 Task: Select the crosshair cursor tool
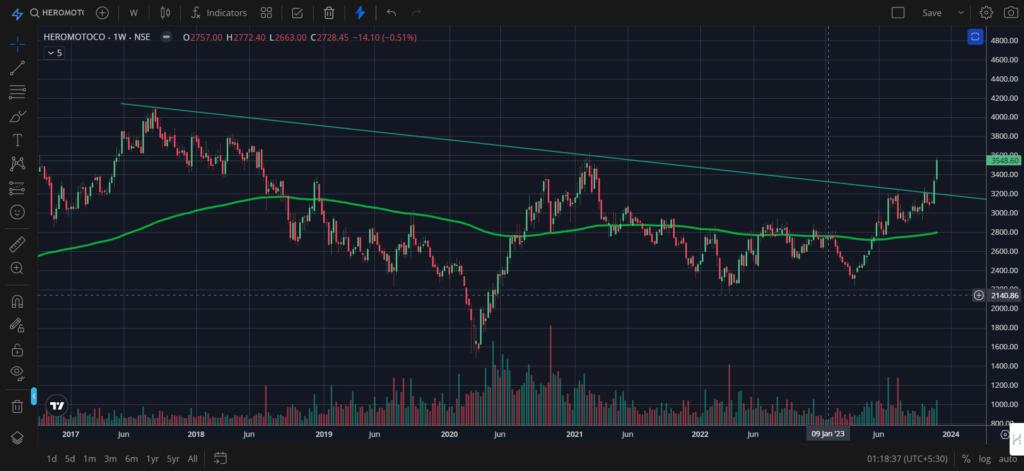[18, 44]
